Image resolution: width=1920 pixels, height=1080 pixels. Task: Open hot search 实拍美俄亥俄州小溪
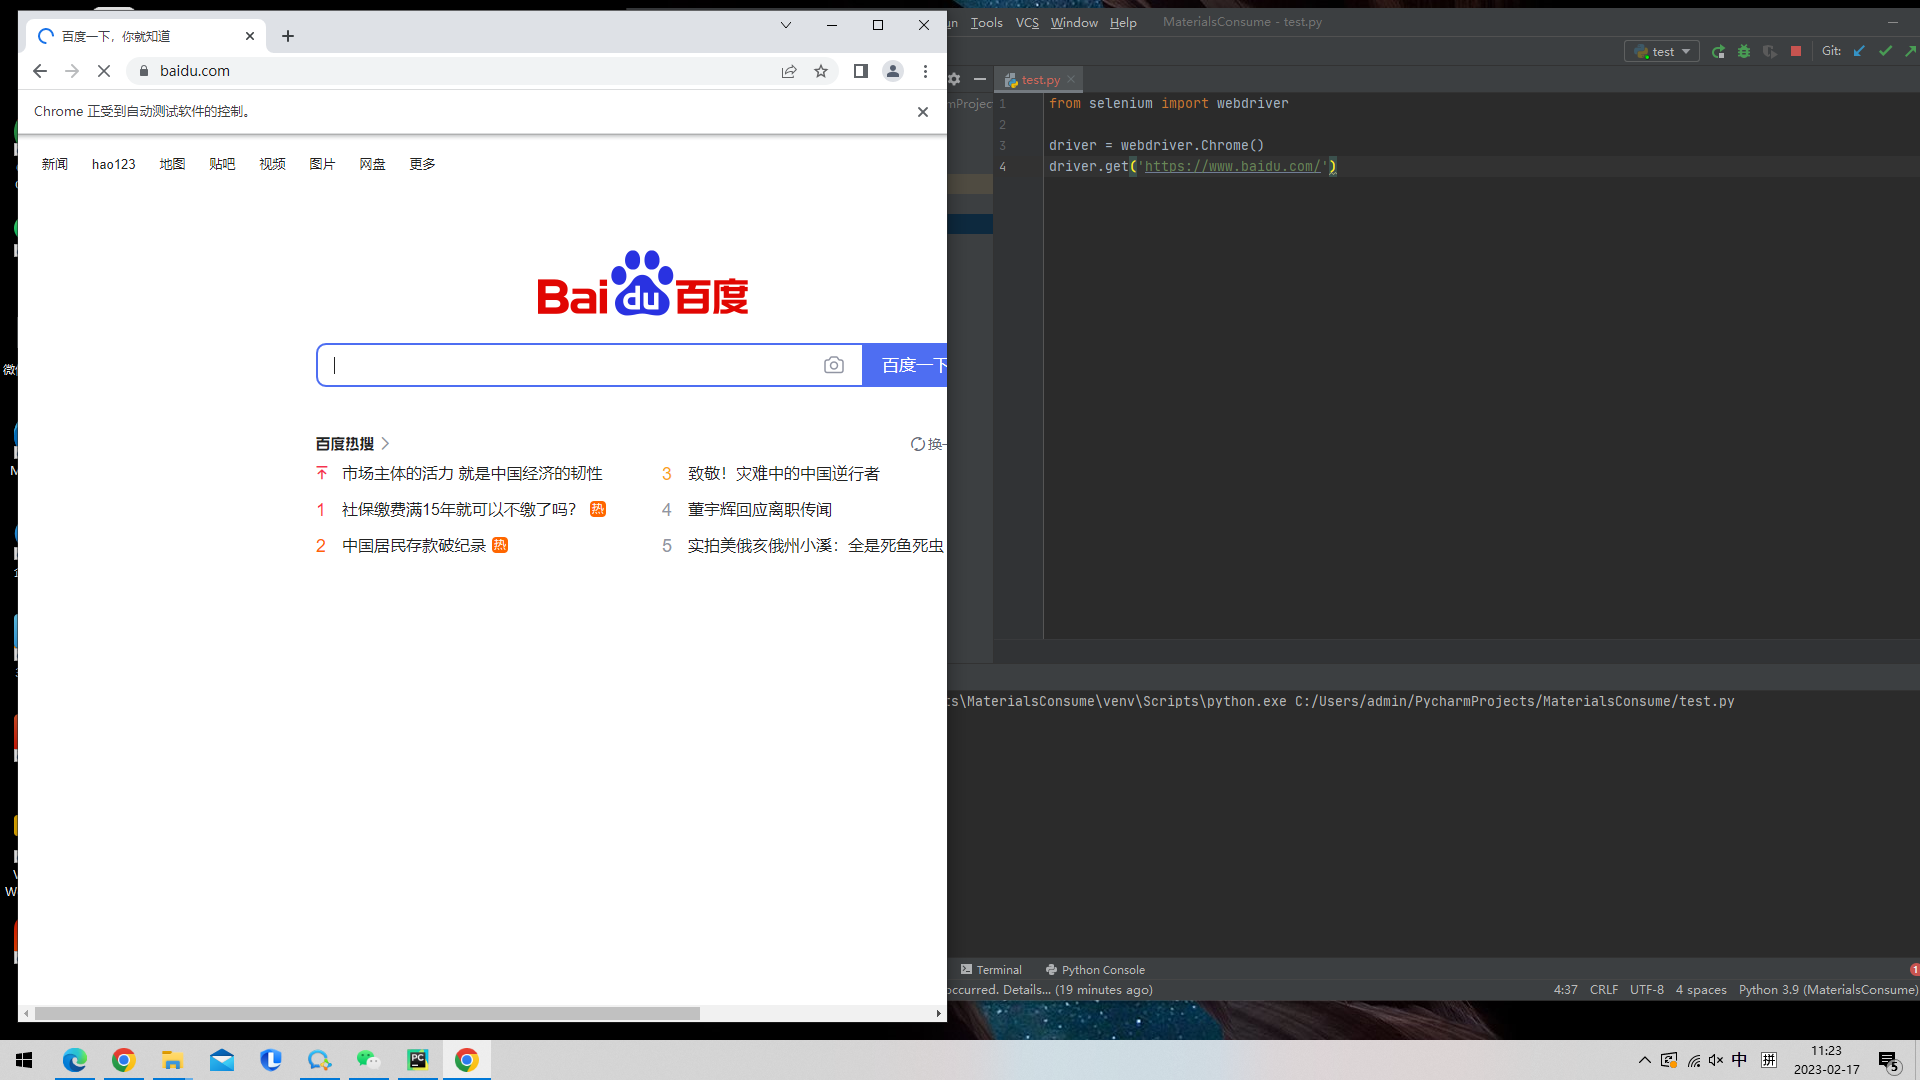[x=815, y=546]
